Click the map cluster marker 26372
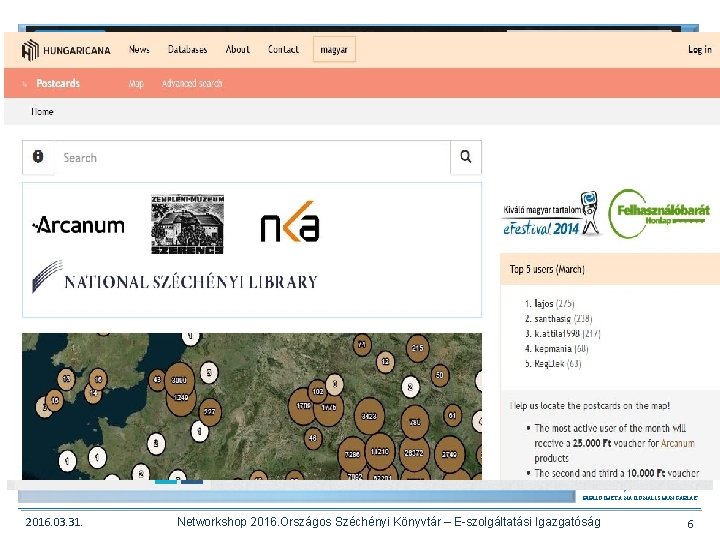Screen dimensions: 720x540 [414, 453]
